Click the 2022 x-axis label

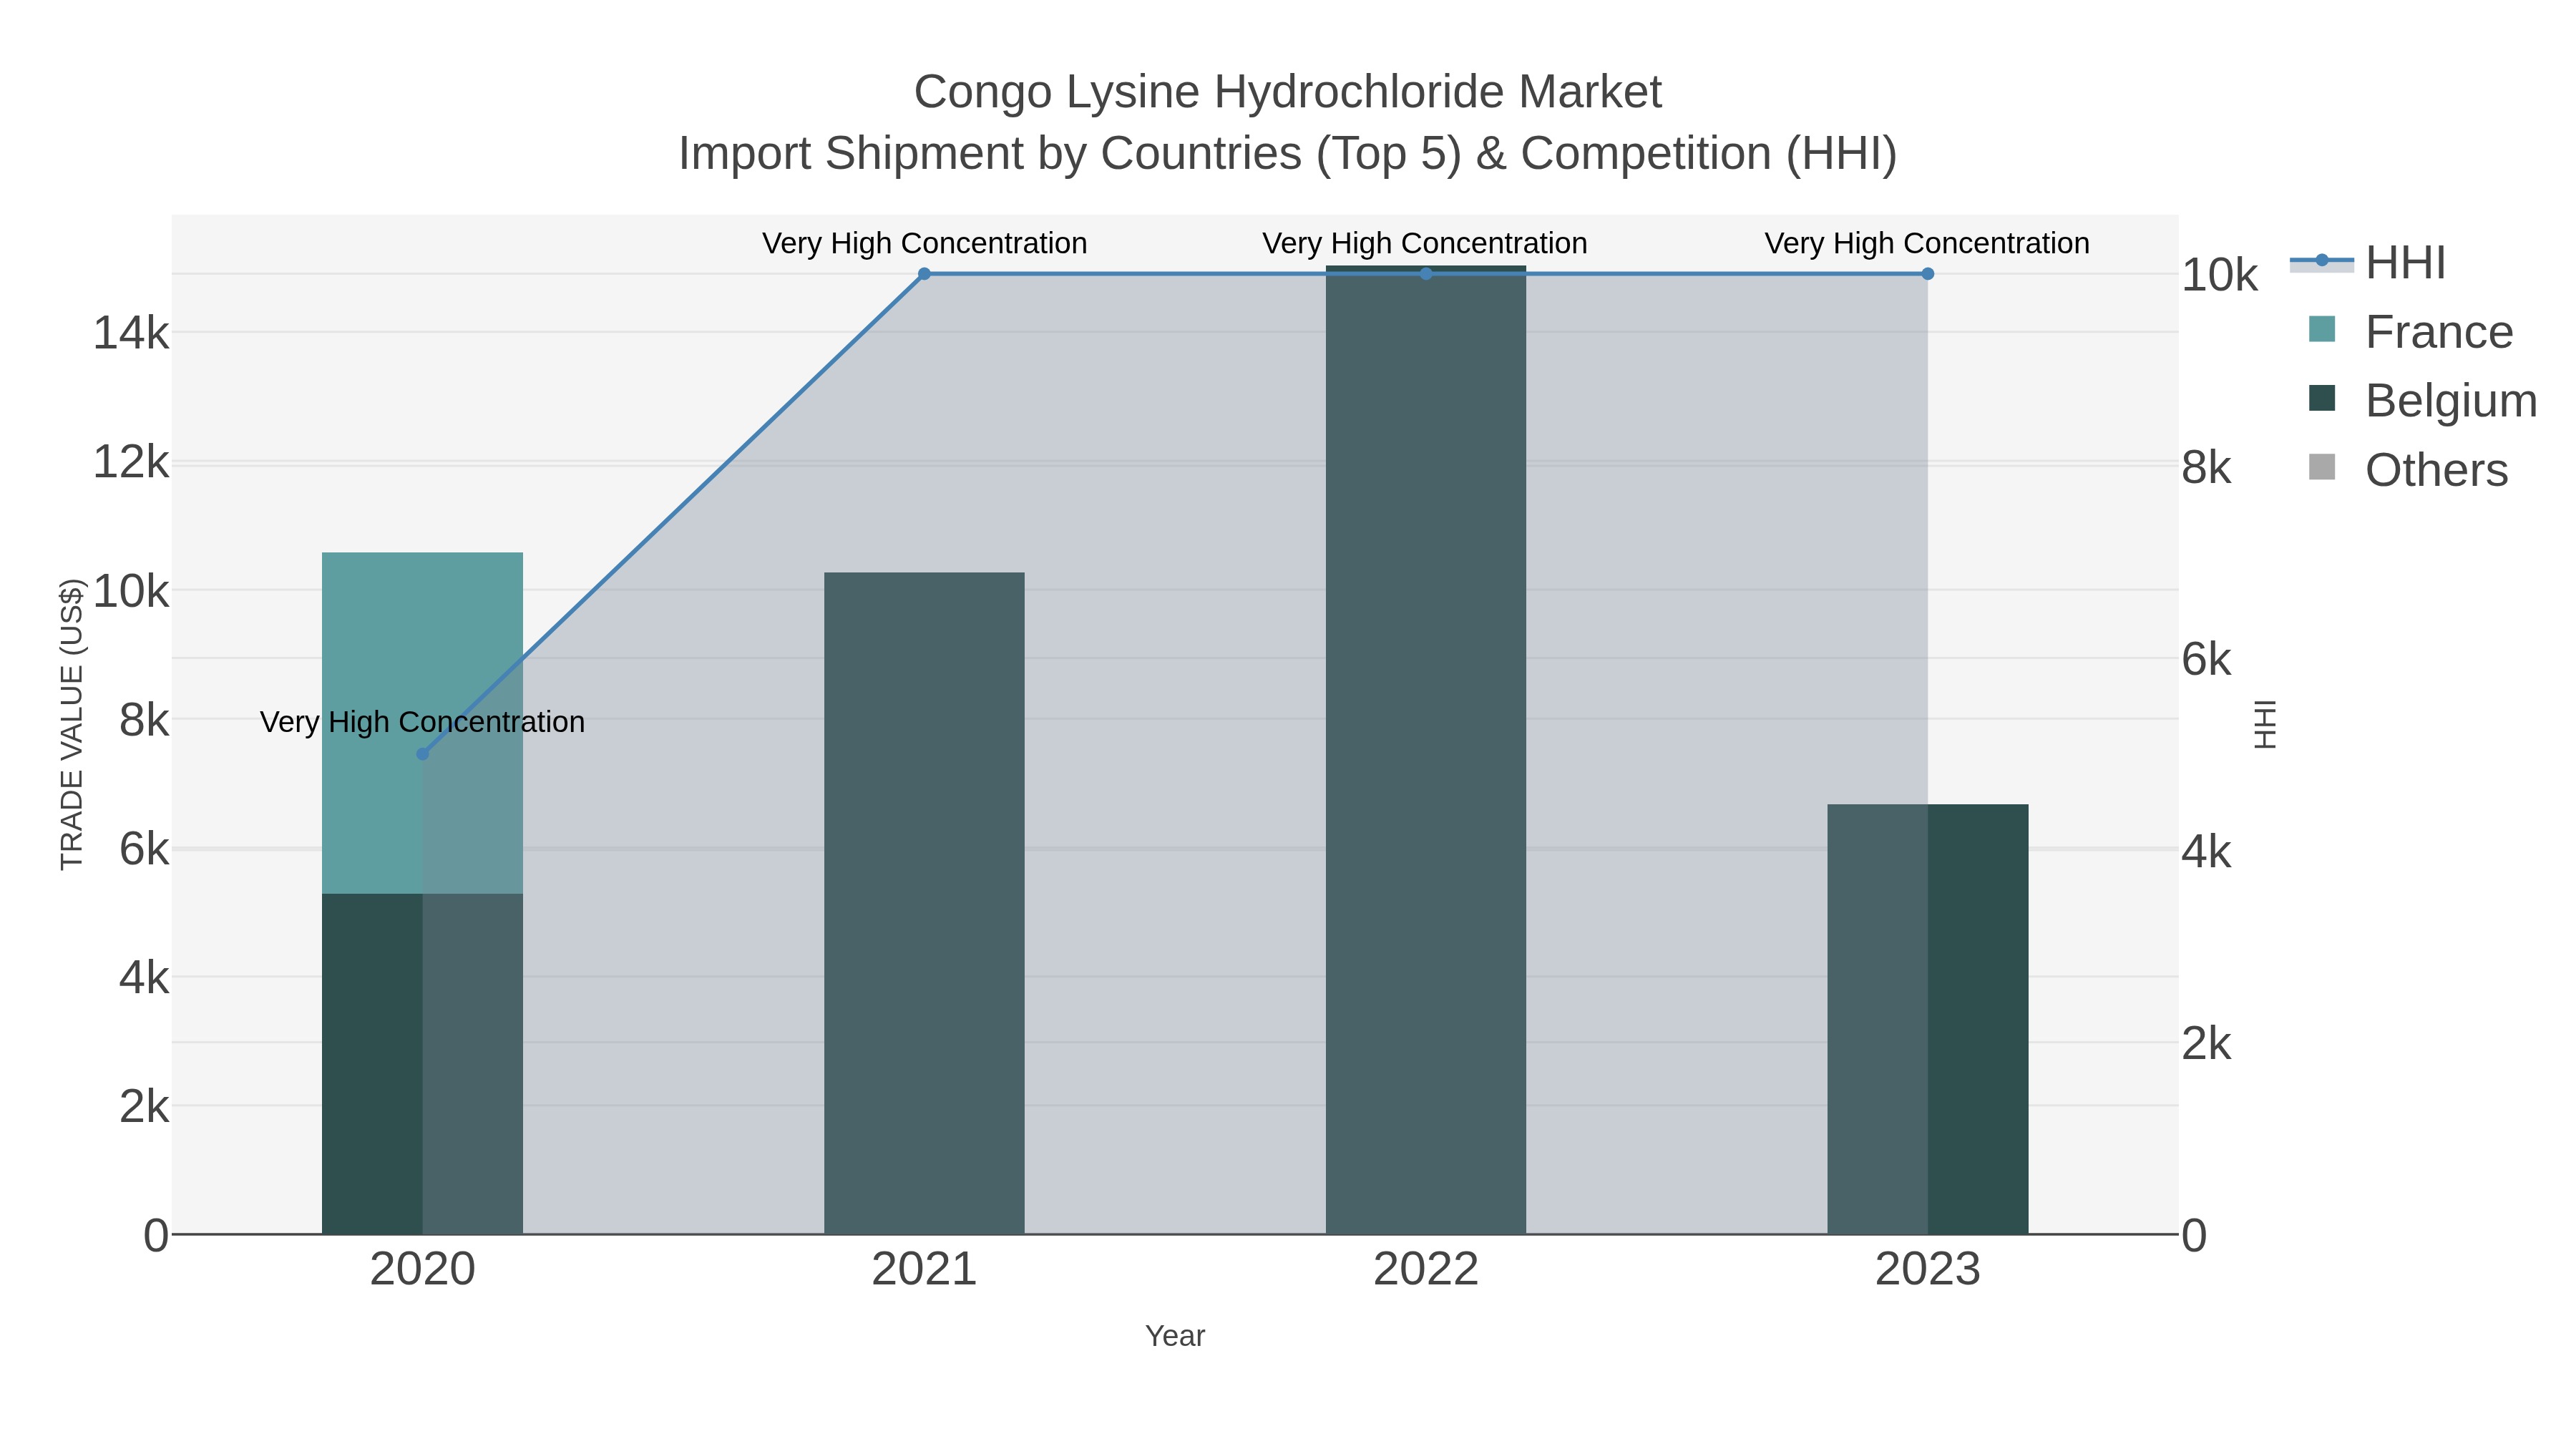pos(1426,1270)
